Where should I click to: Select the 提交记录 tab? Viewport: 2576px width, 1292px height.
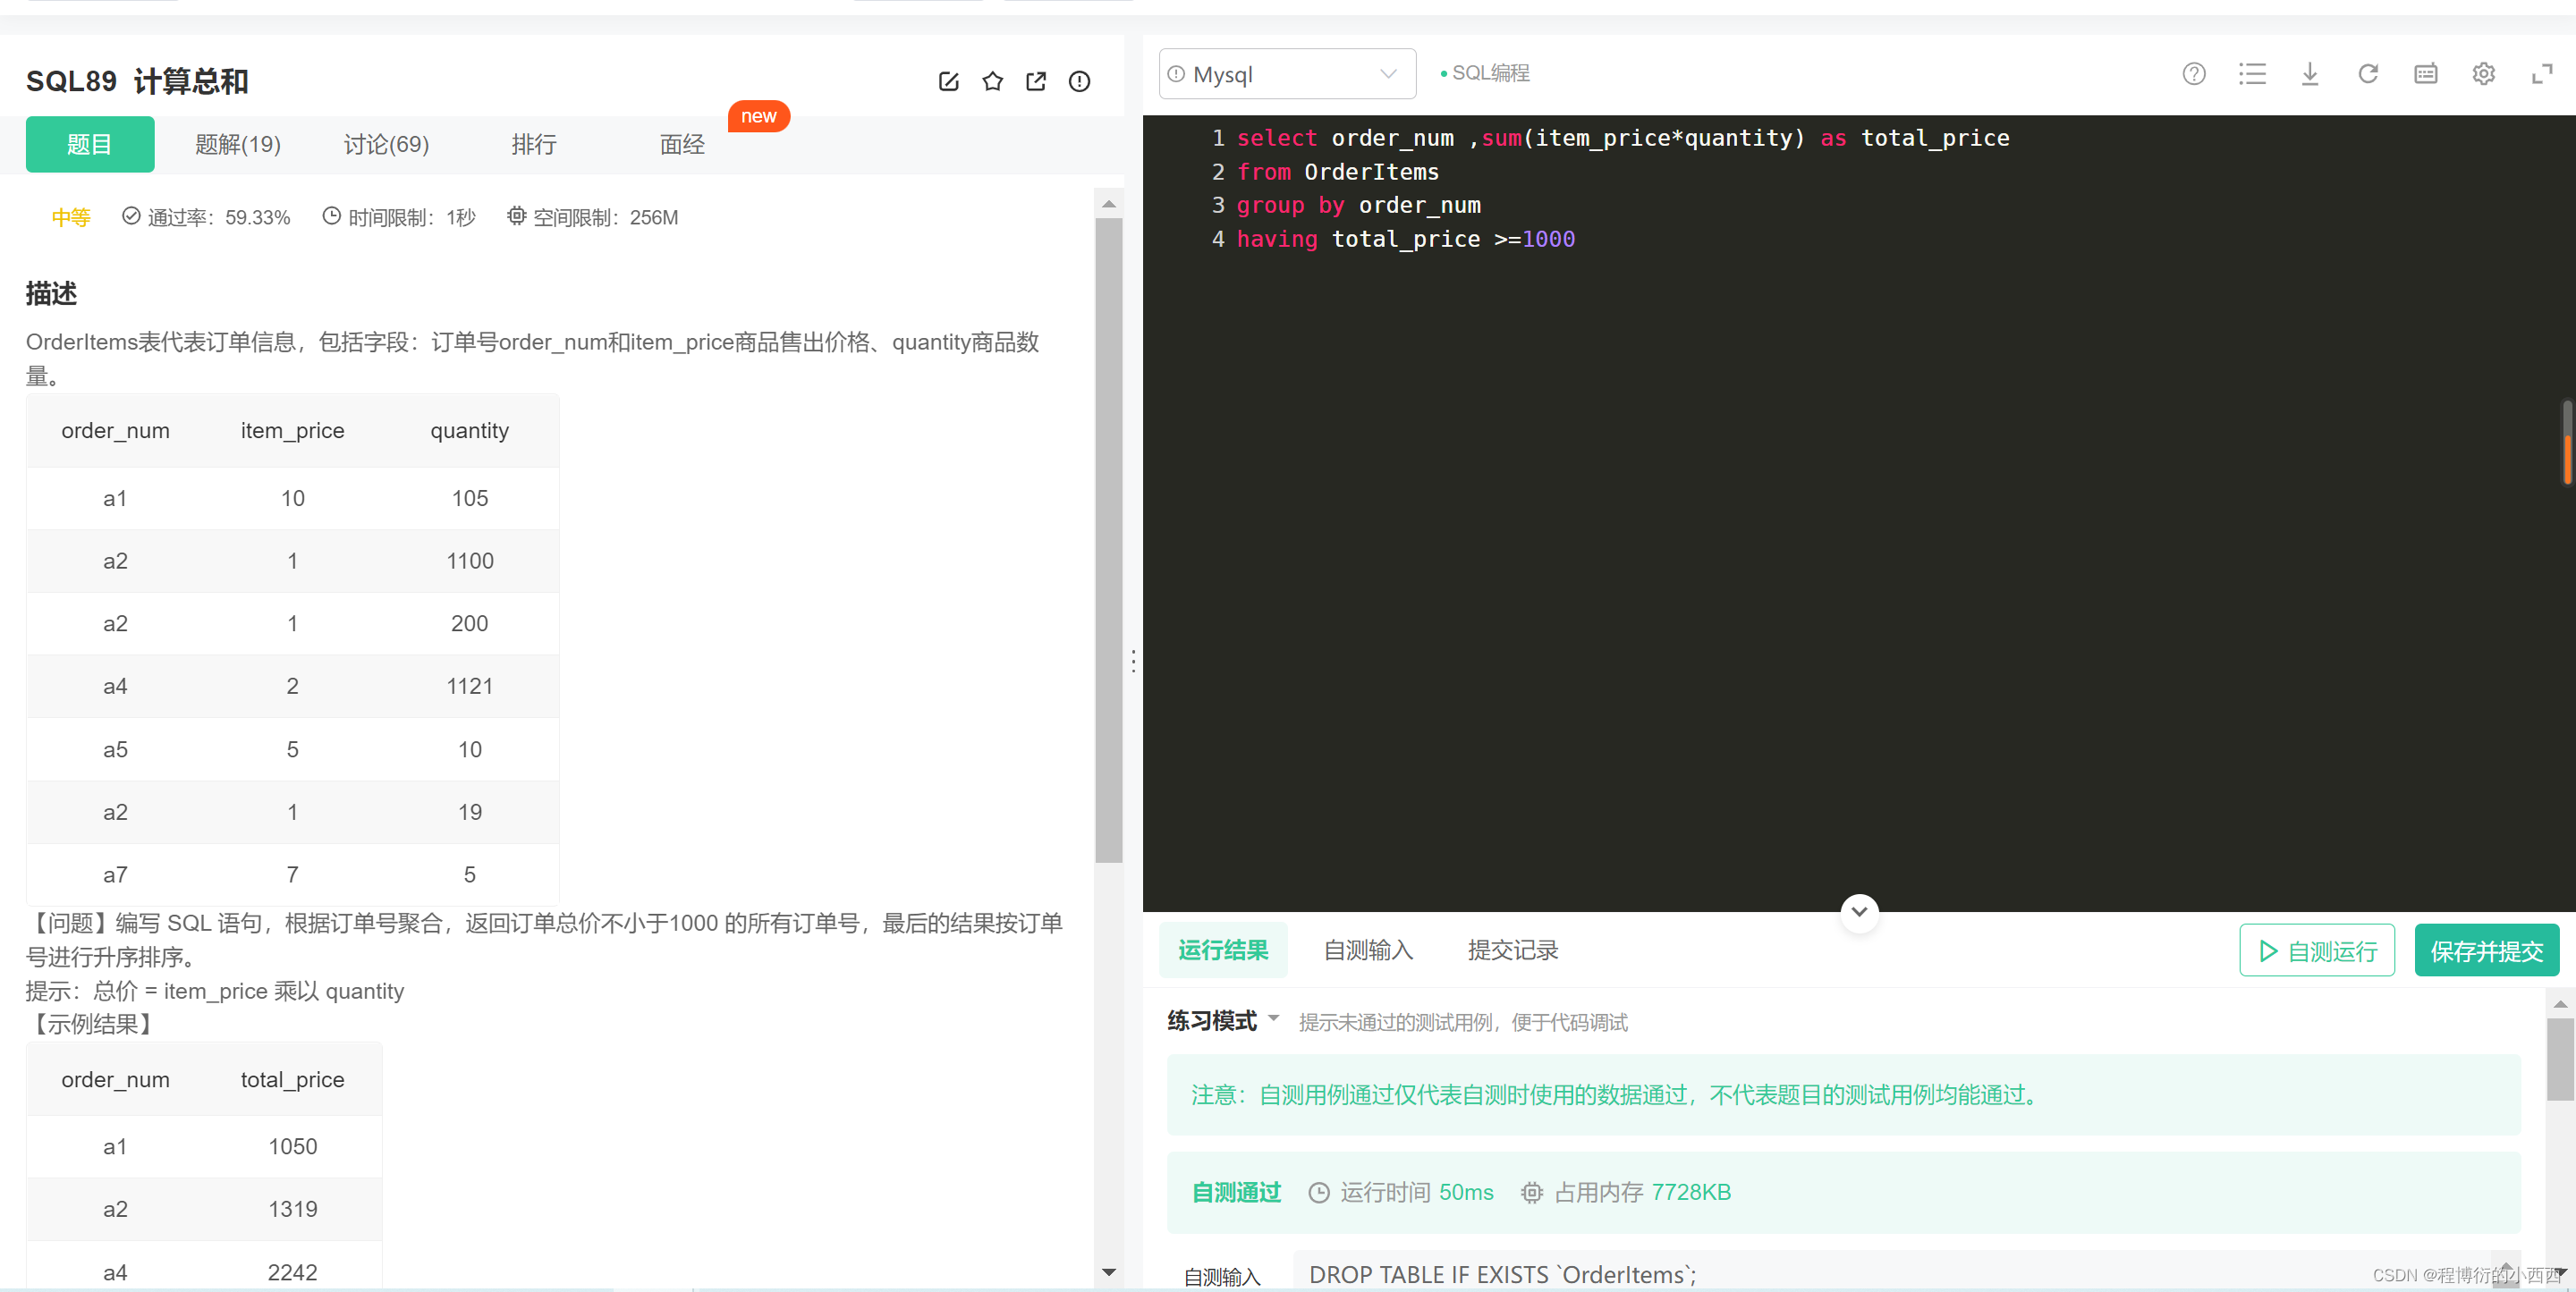coord(1513,950)
